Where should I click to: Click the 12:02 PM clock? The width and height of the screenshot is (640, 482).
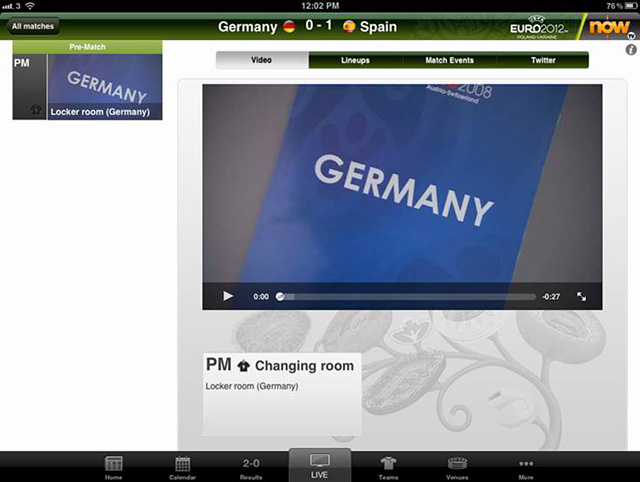pos(320,6)
